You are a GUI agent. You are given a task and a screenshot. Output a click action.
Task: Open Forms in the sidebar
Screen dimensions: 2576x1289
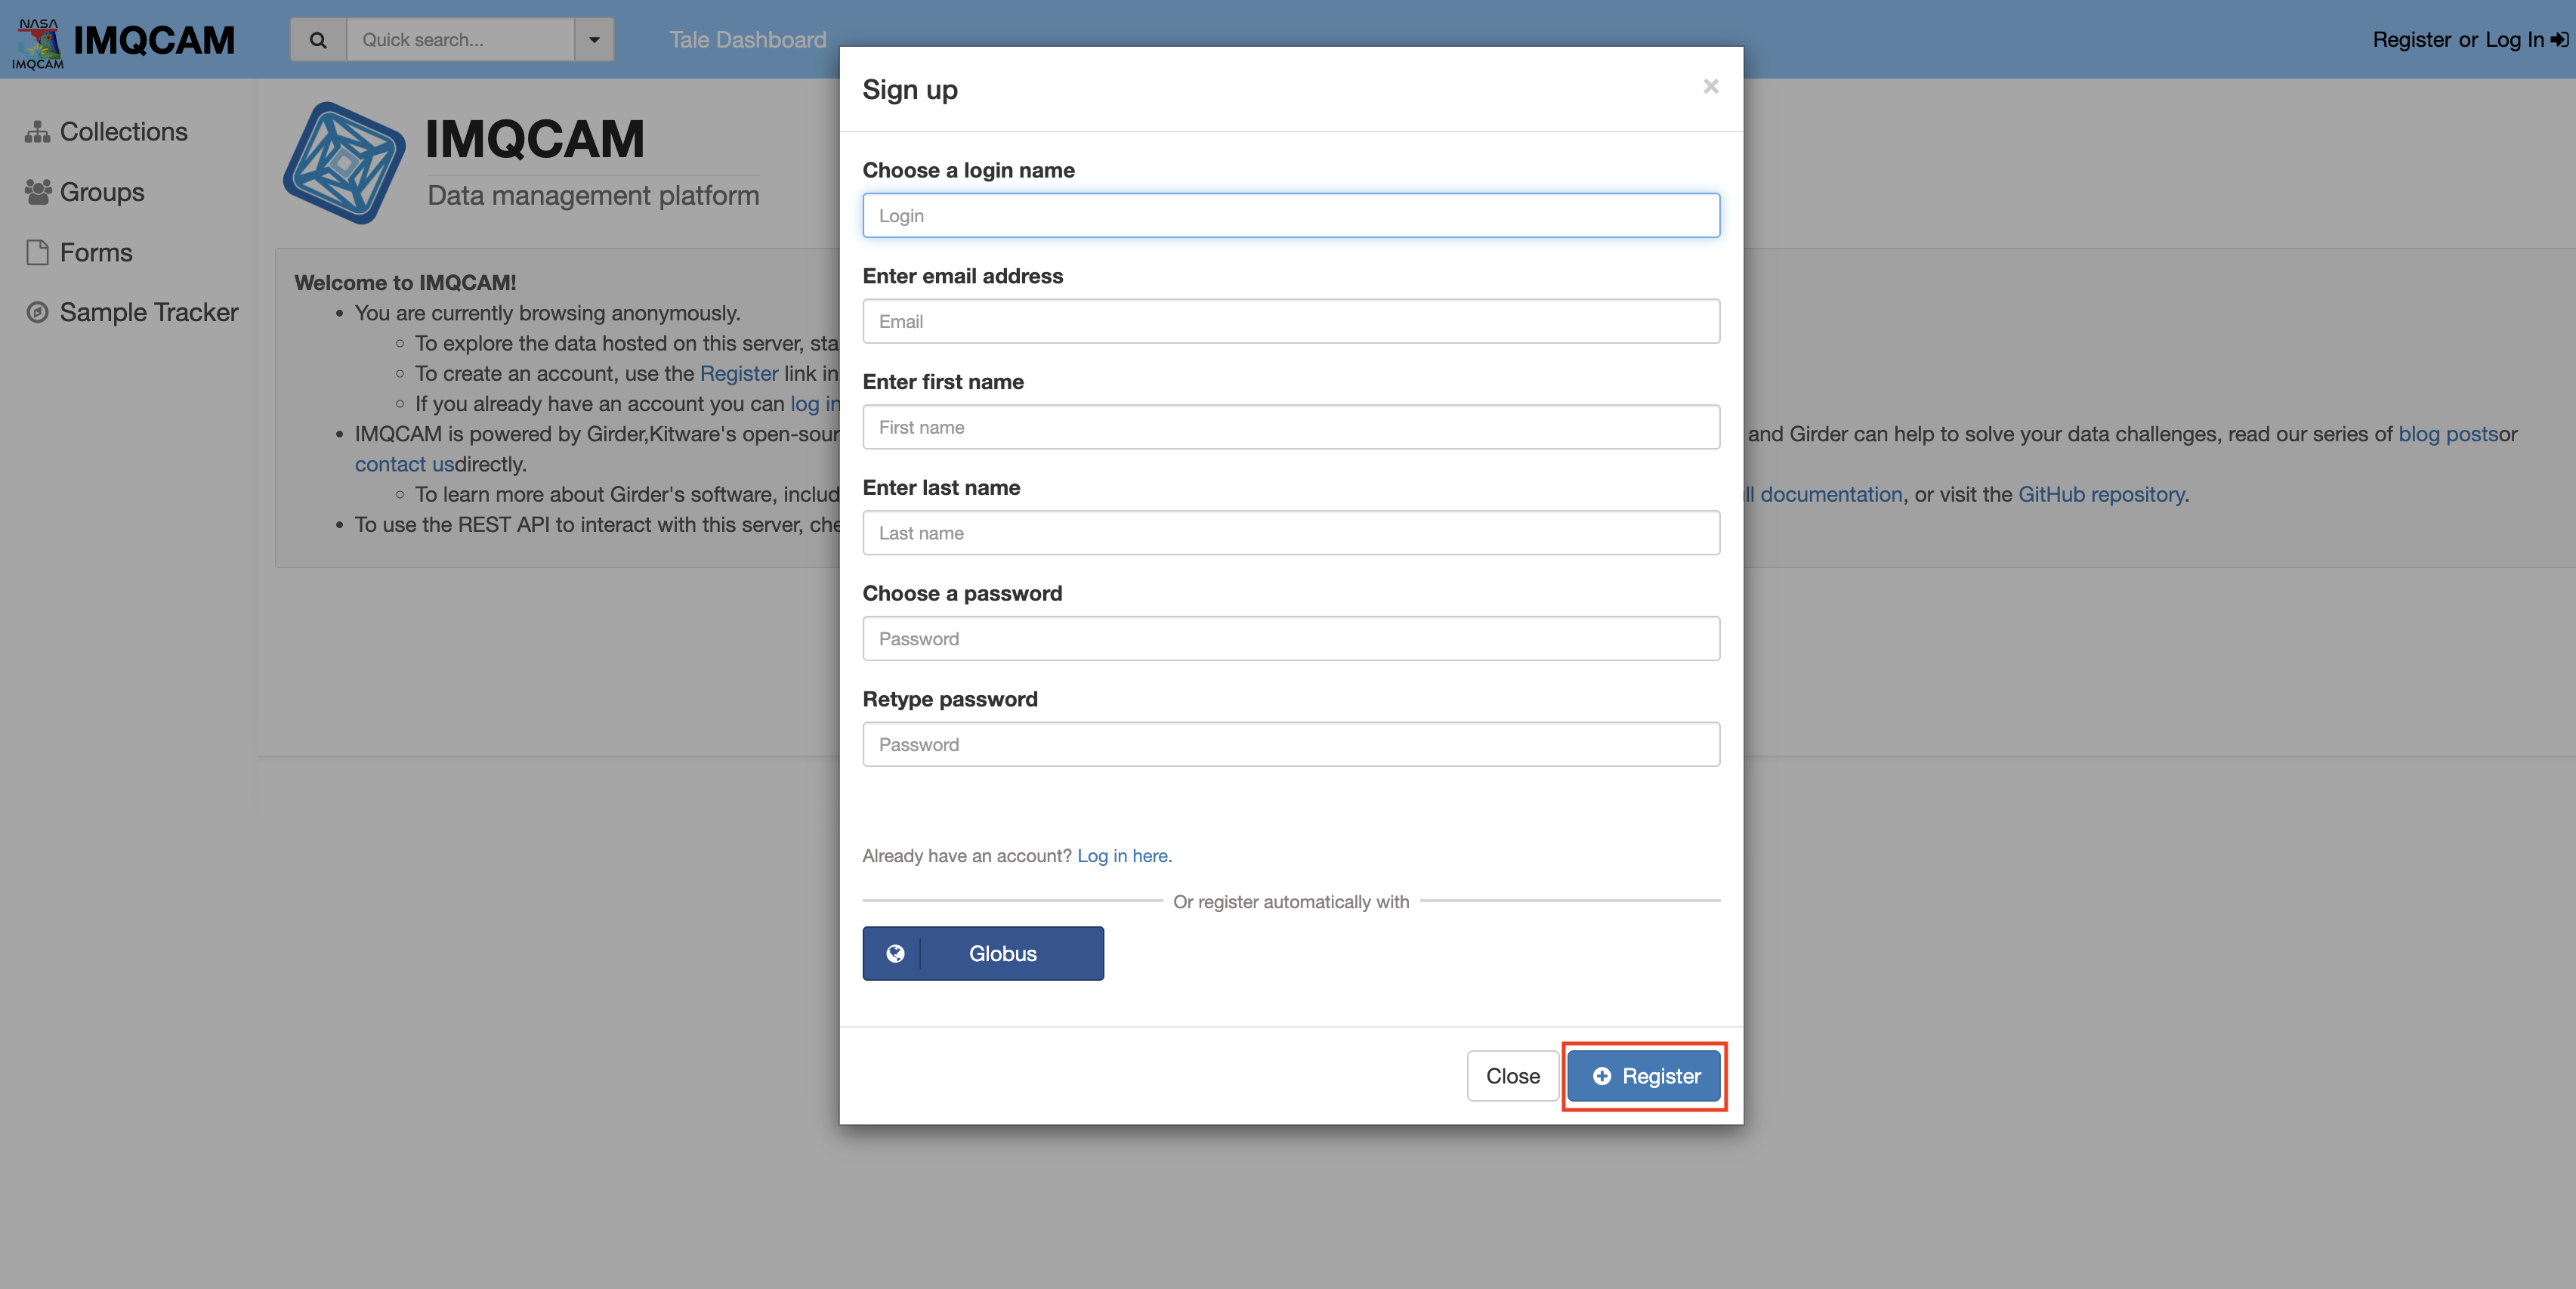[96, 252]
